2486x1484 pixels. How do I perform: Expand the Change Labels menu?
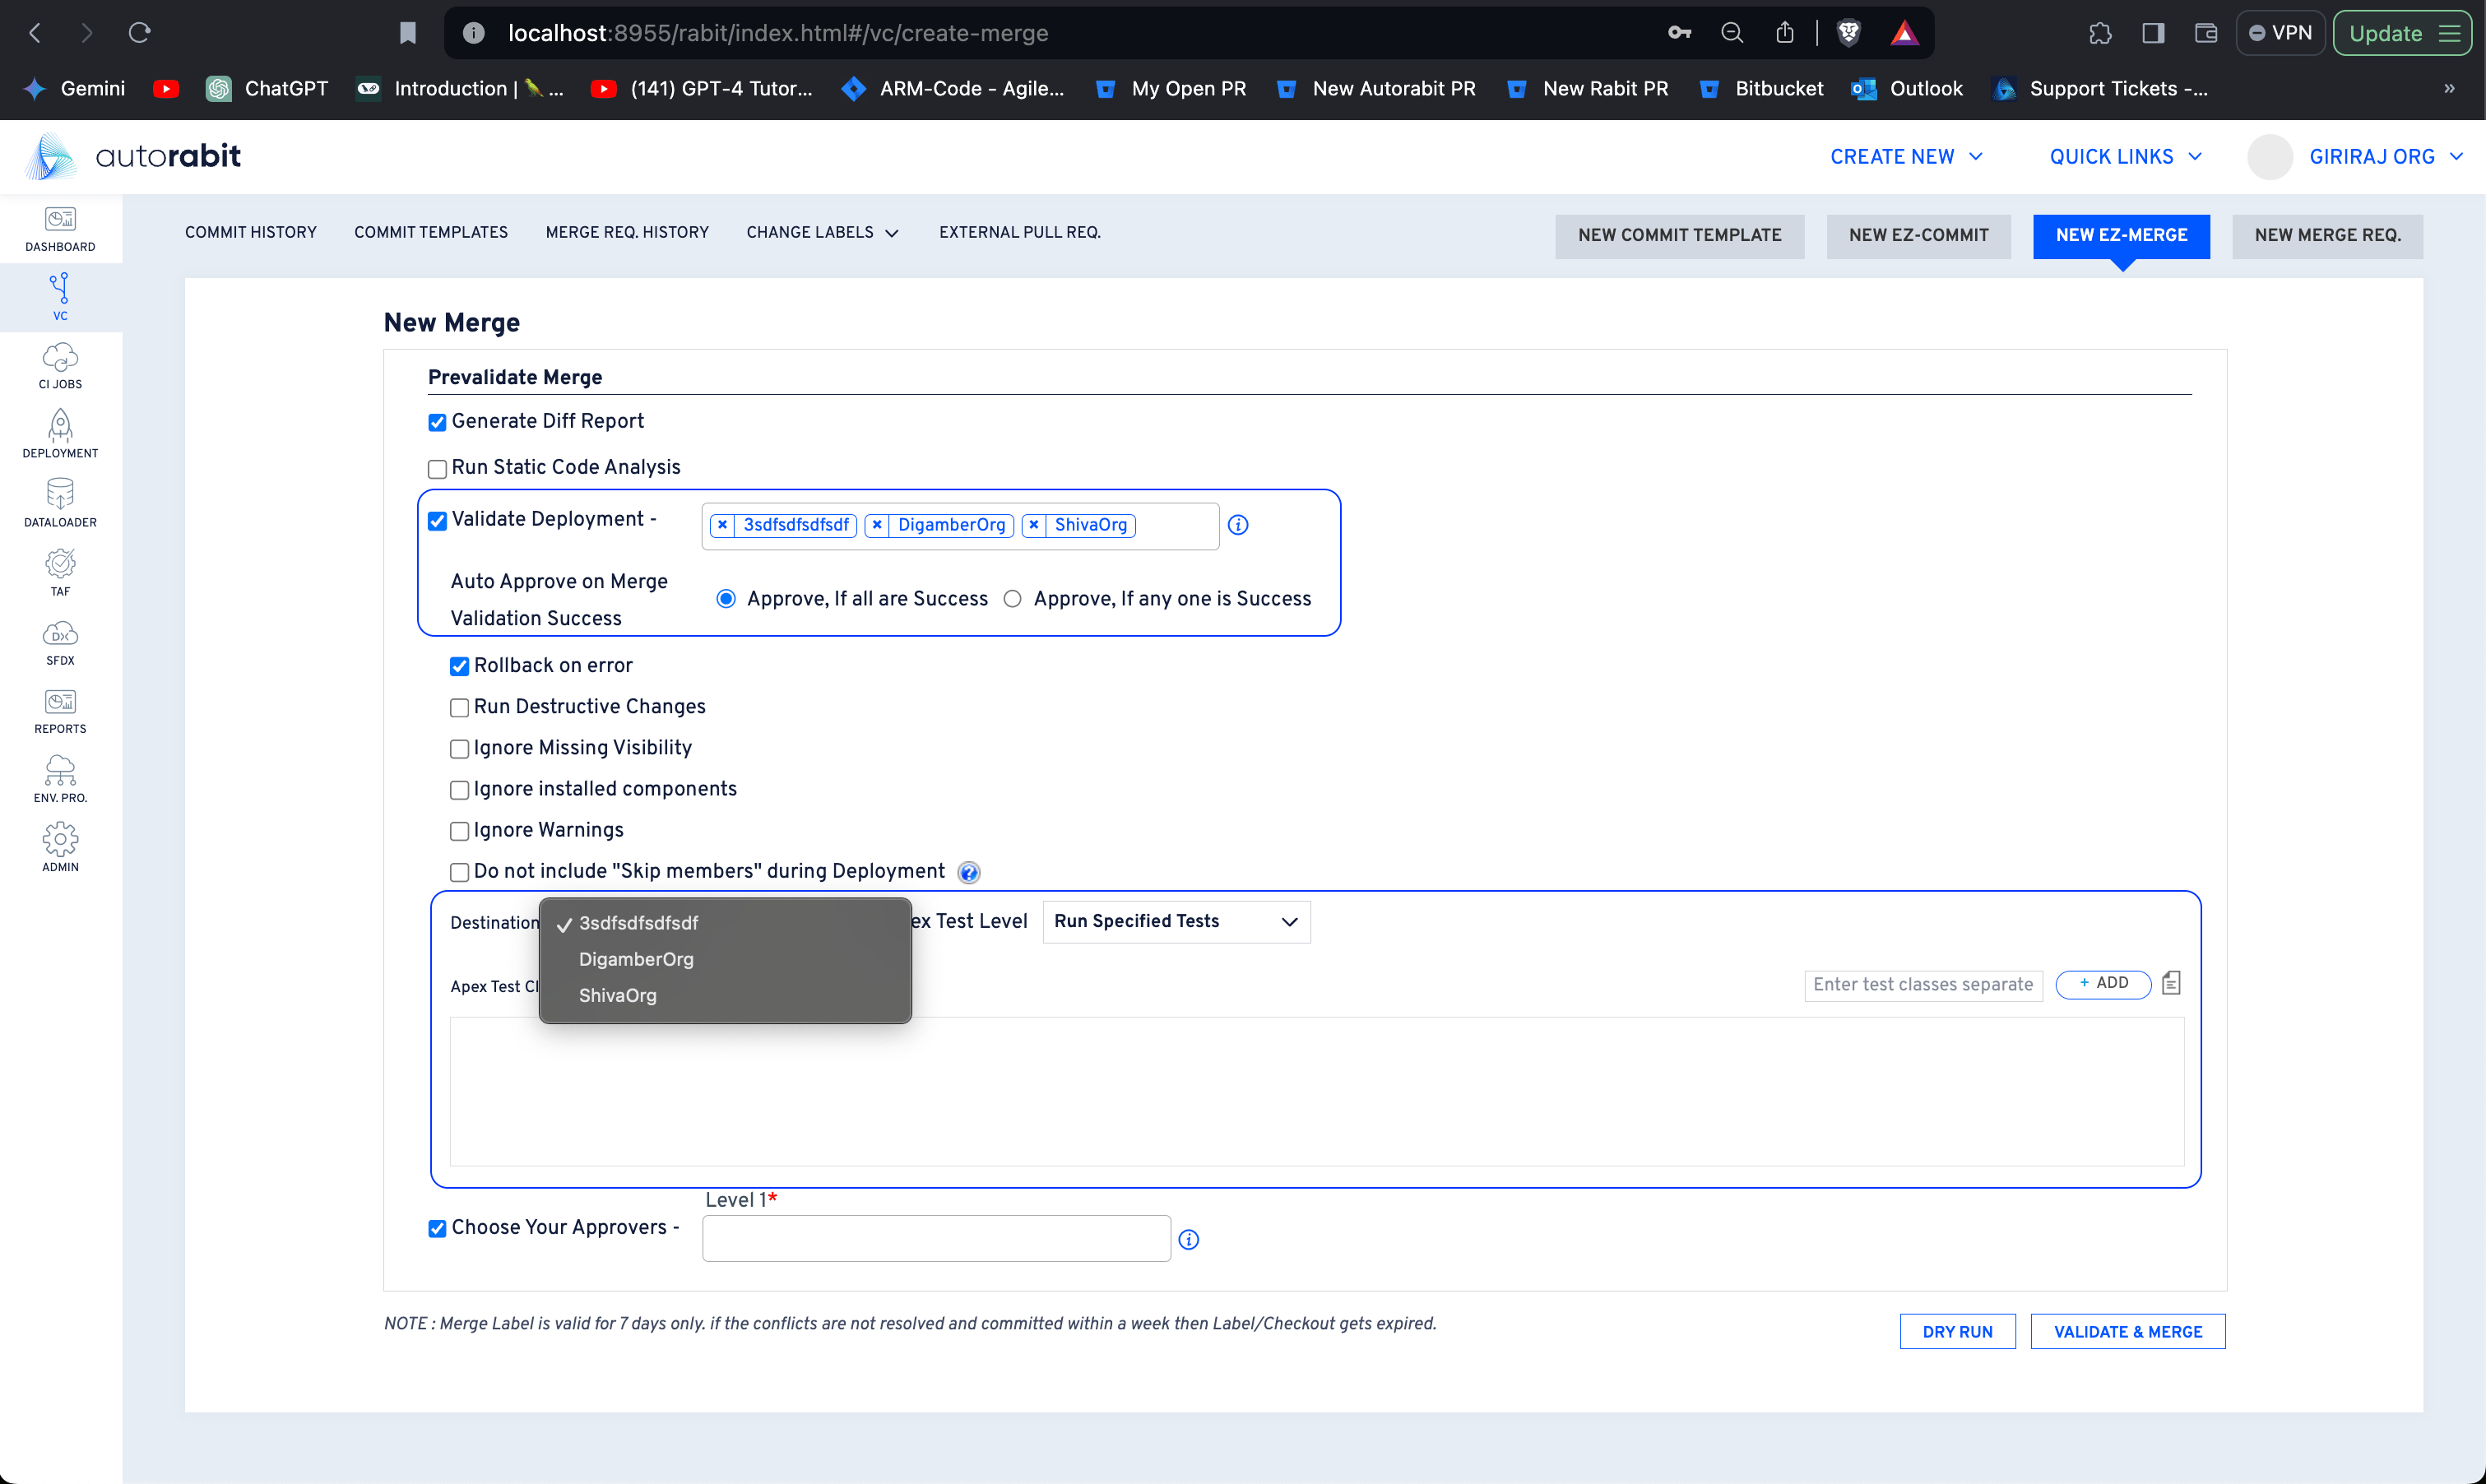(x=822, y=232)
